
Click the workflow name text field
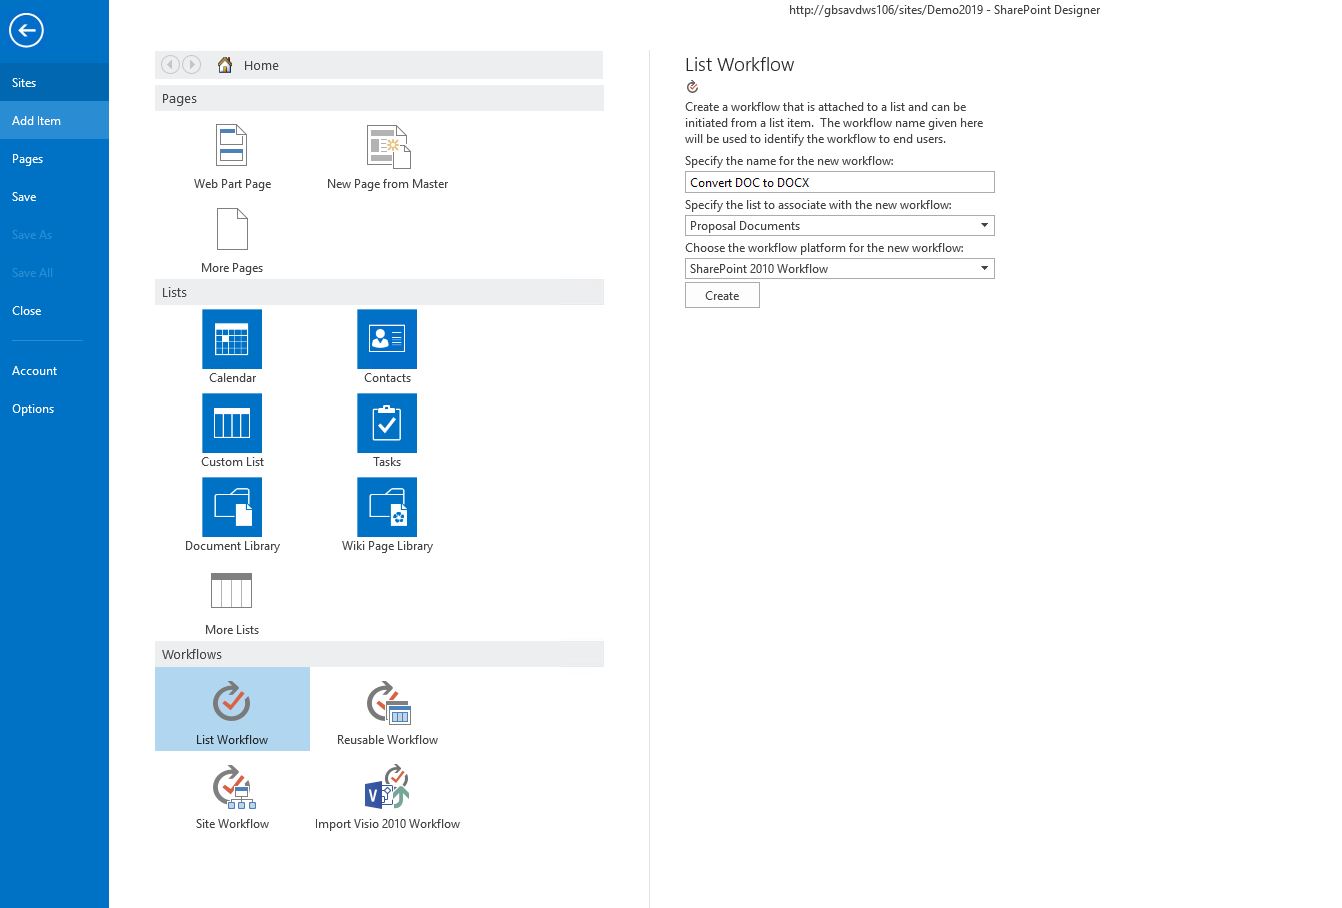pyautogui.click(x=839, y=183)
